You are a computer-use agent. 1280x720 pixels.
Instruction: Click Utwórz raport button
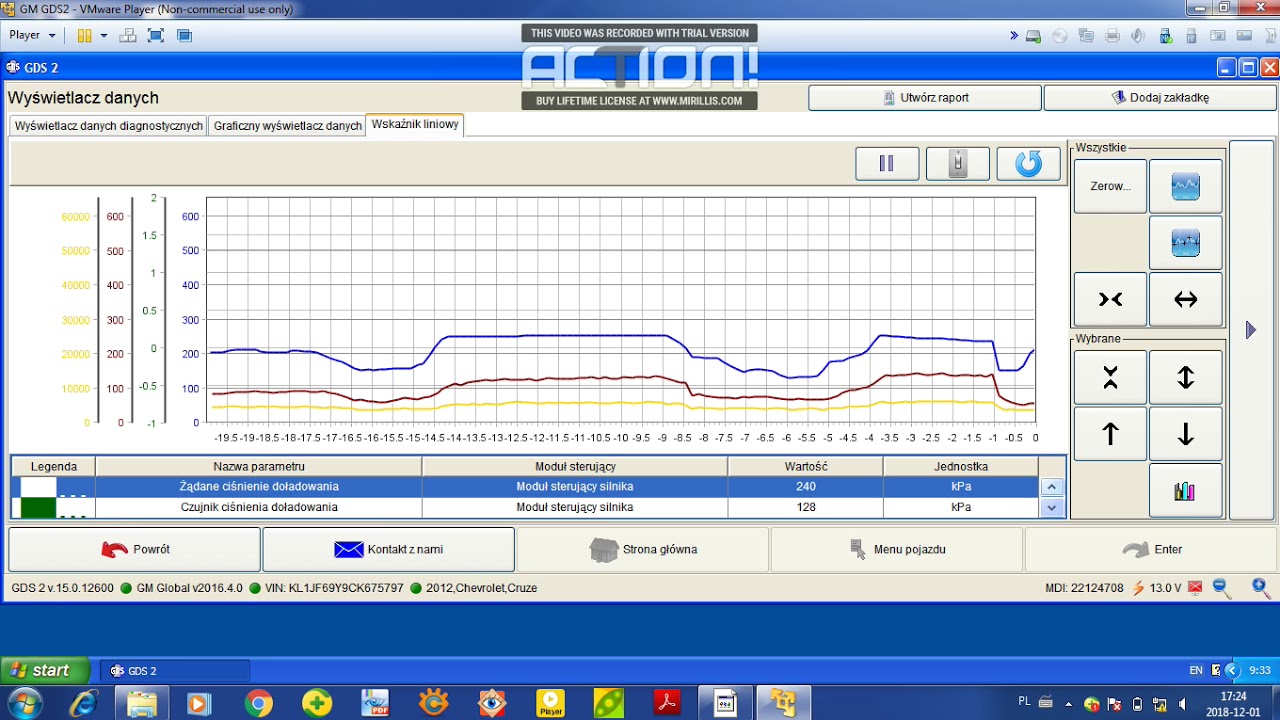(925, 98)
